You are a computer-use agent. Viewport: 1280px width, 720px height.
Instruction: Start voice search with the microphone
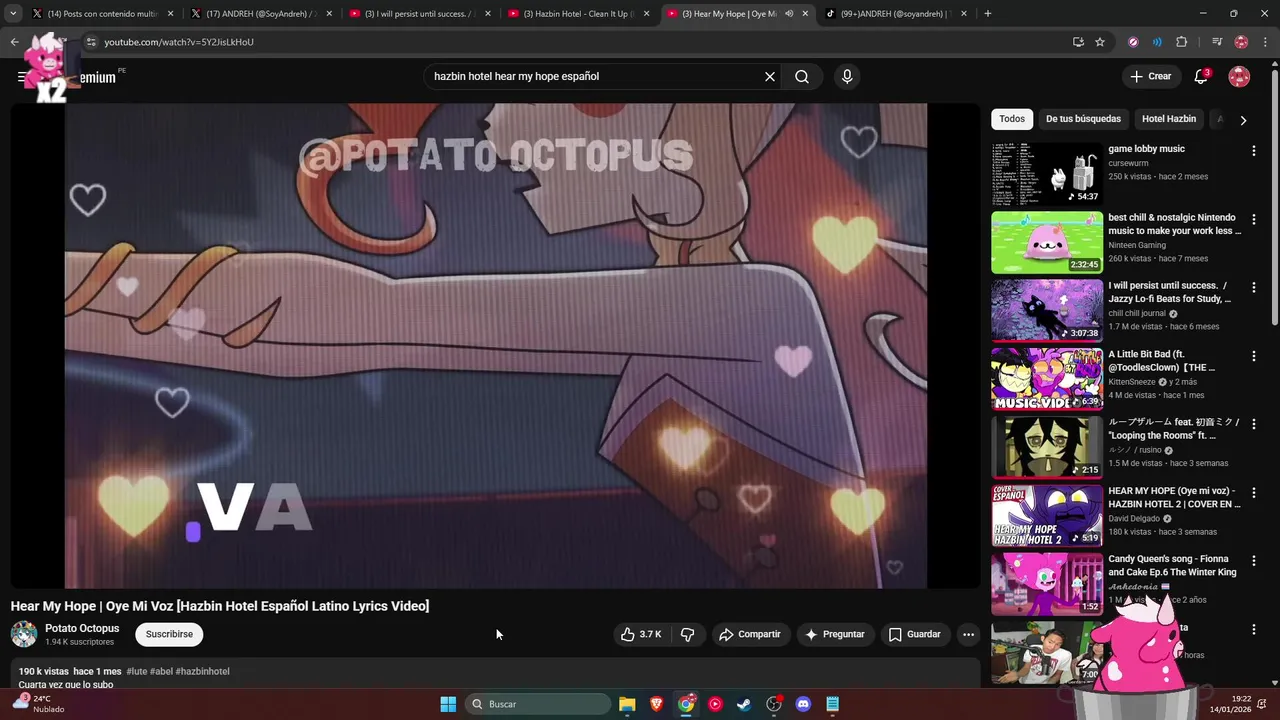(847, 77)
